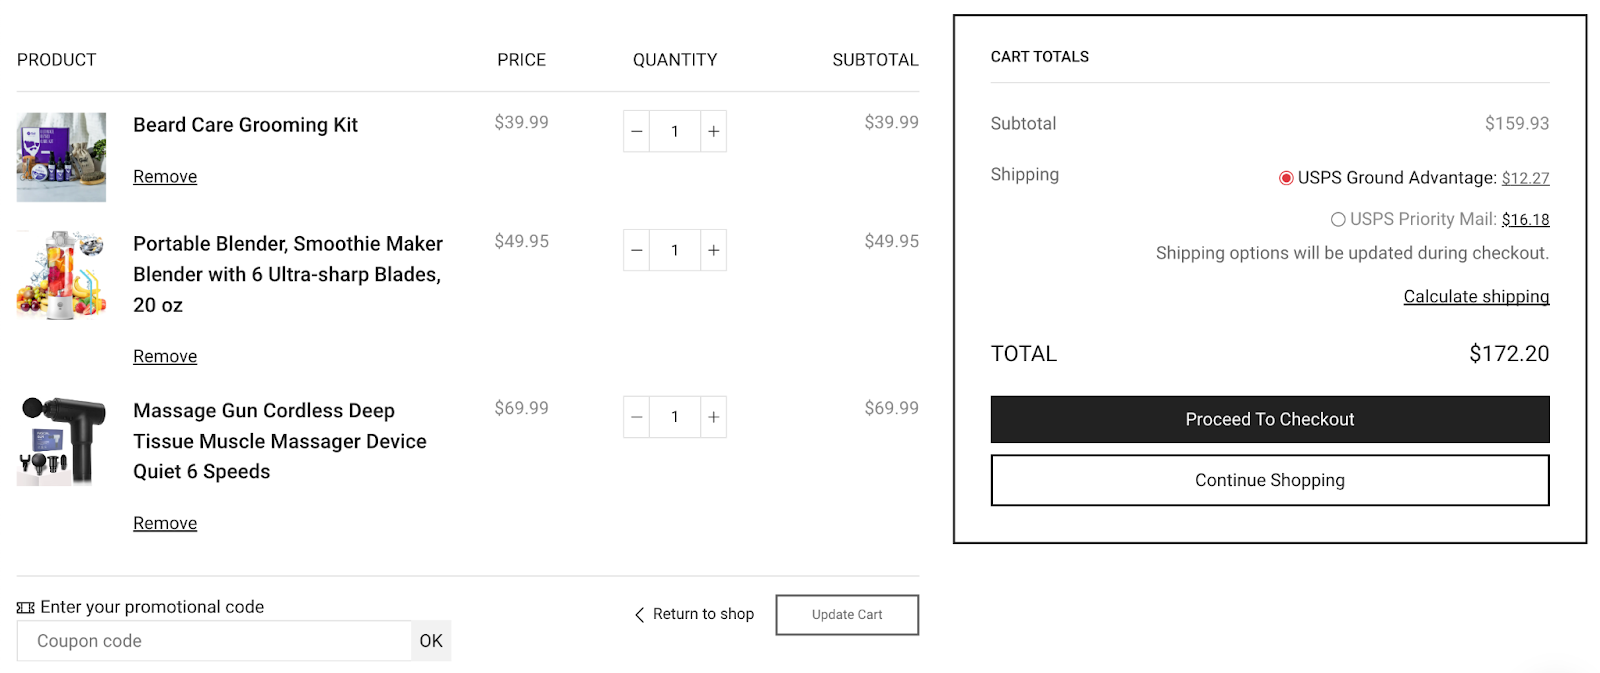
Task: Remove the Portable Blender from cart
Action: point(165,356)
